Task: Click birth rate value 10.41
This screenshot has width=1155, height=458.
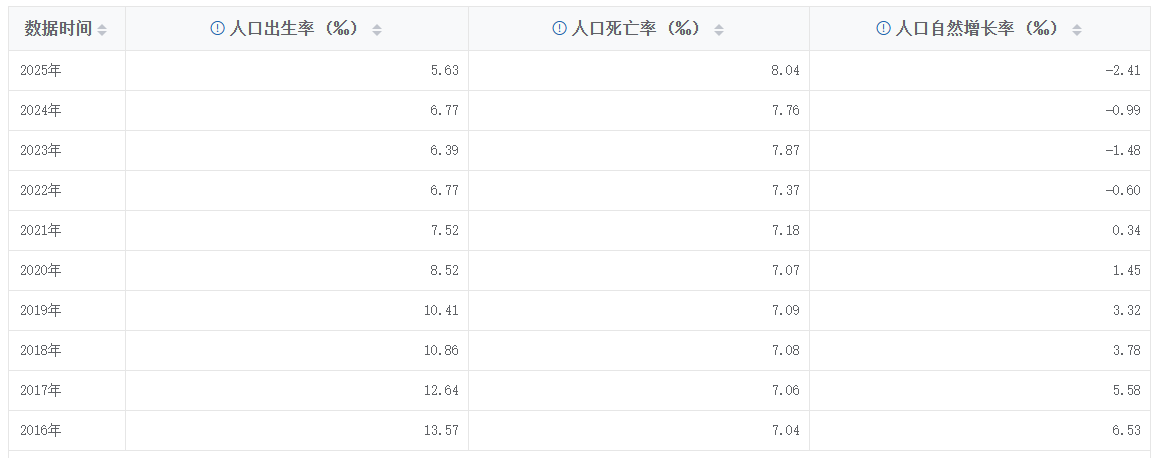Action: tap(441, 310)
